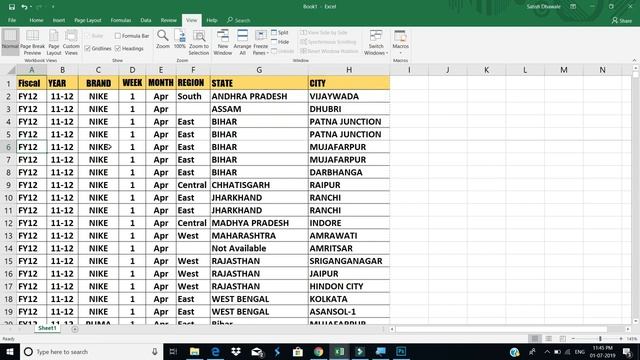This screenshot has height=360, width=640.
Task: Click the MADHYA PRADESH cell
Action: click(x=259, y=223)
